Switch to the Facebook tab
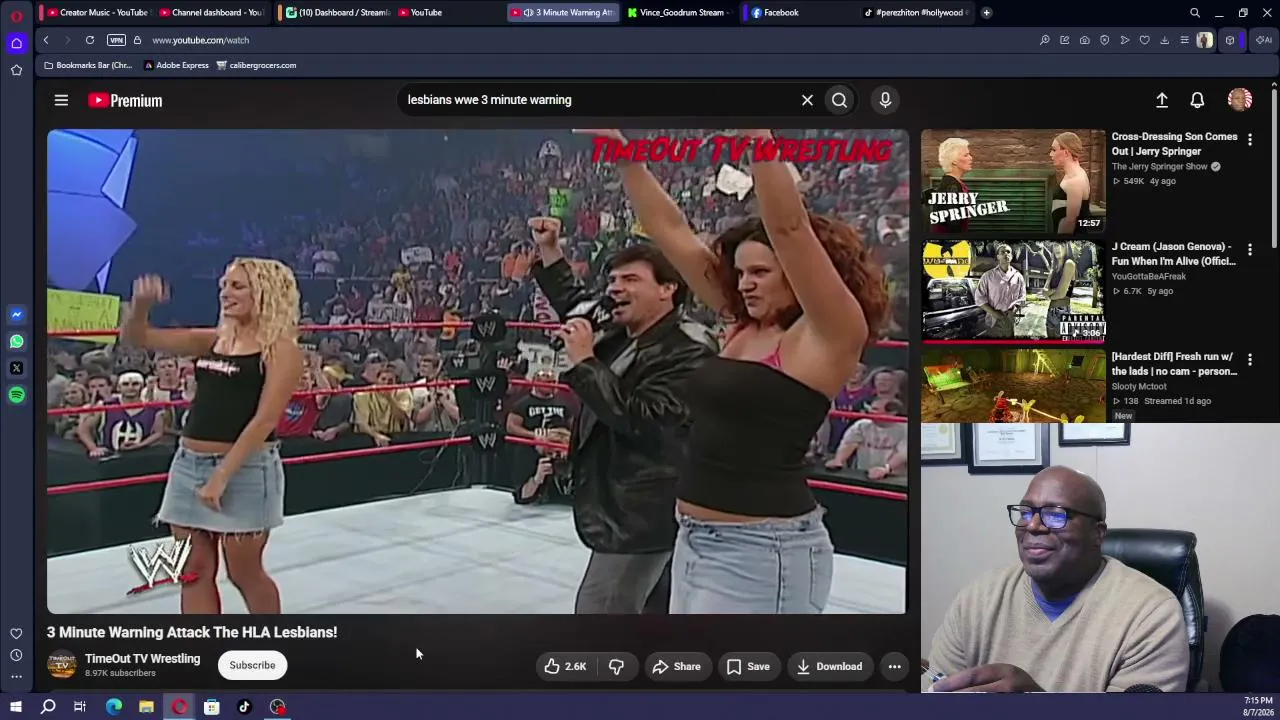This screenshot has height=720, width=1280. coord(800,12)
